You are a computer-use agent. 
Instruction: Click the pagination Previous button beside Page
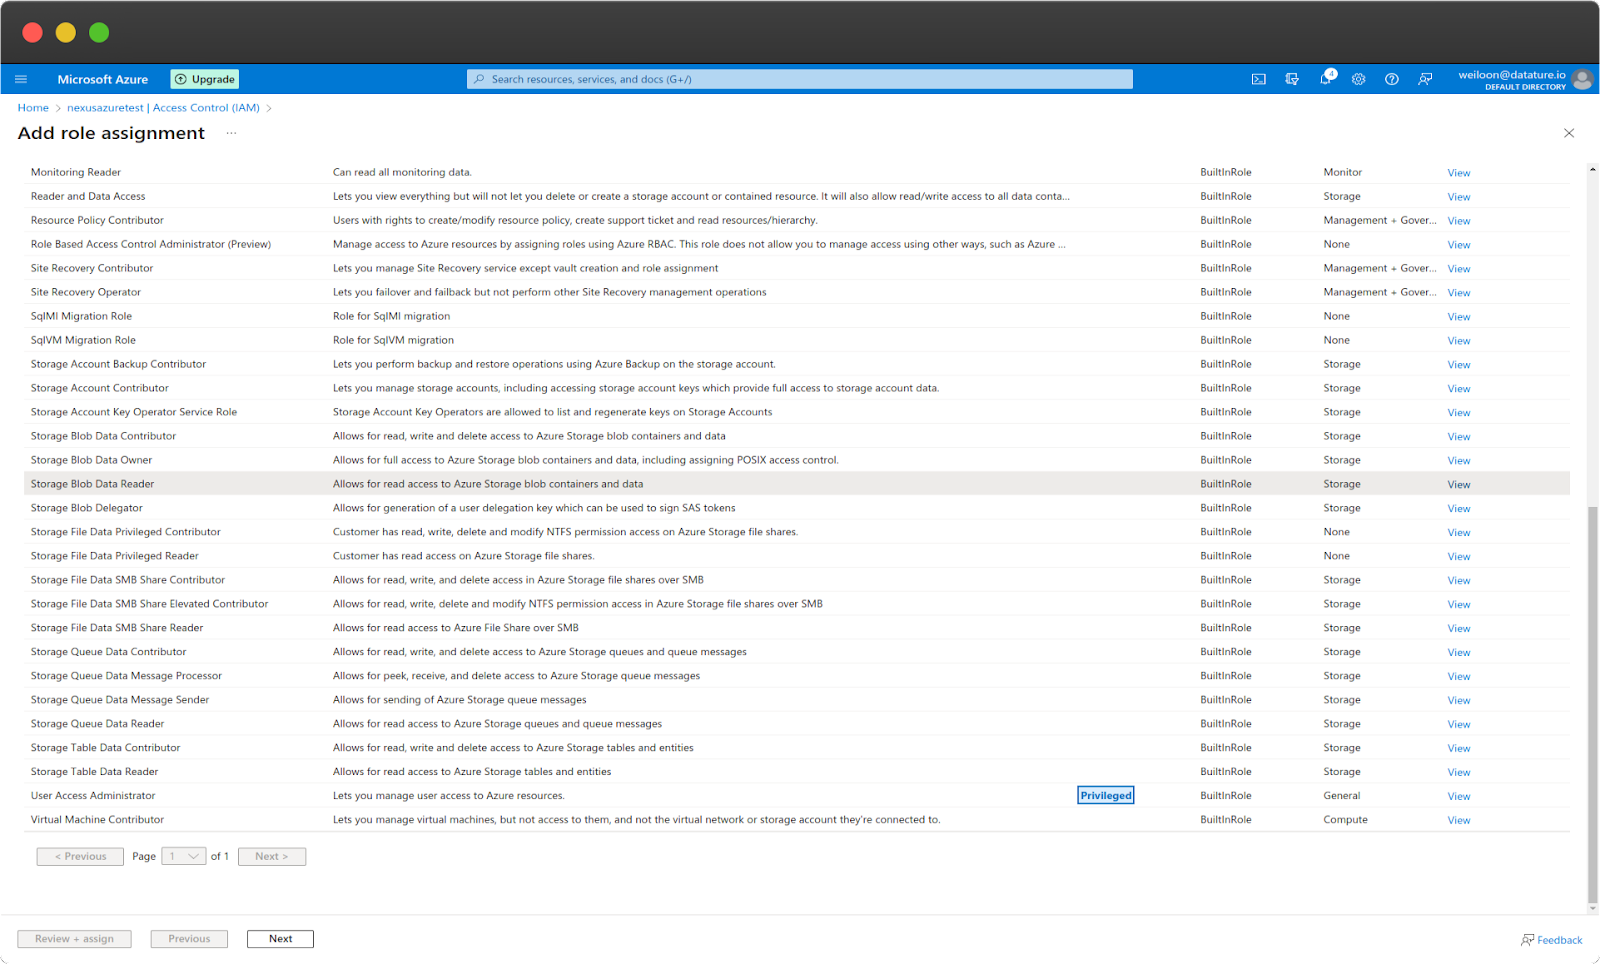click(x=80, y=856)
